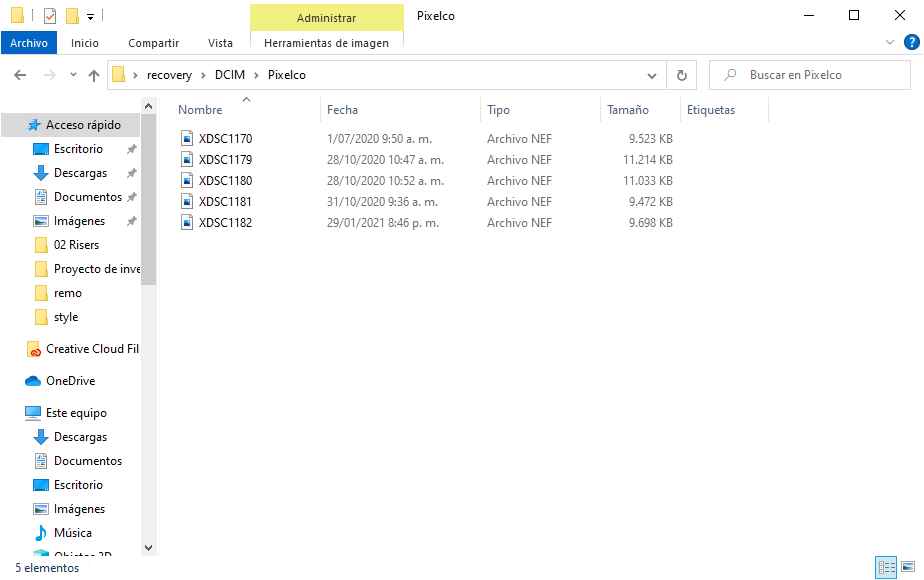Click the DCIM breadcrumb
This screenshot has height=580, width=924.
click(x=230, y=75)
